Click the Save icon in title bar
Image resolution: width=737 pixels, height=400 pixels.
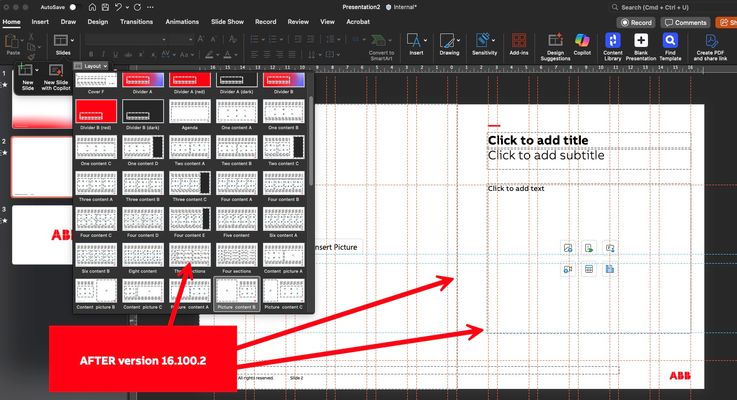(105, 7)
